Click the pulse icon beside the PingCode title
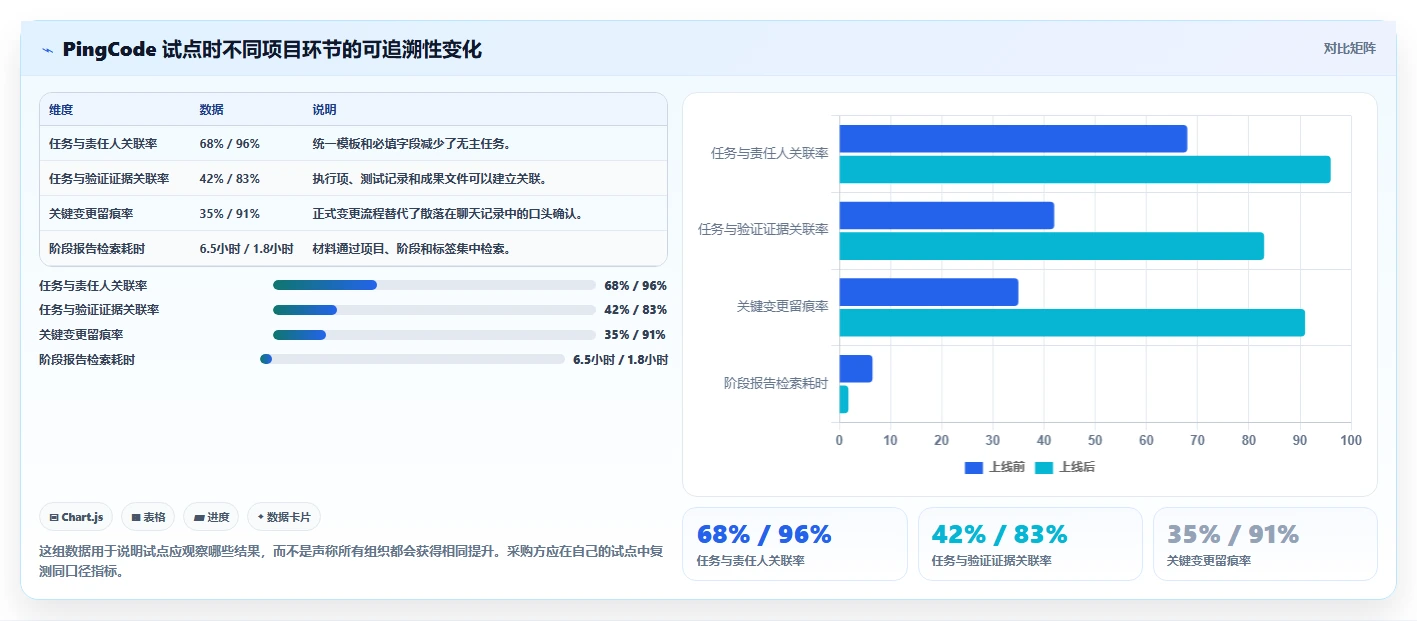 [x=47, y=50]
